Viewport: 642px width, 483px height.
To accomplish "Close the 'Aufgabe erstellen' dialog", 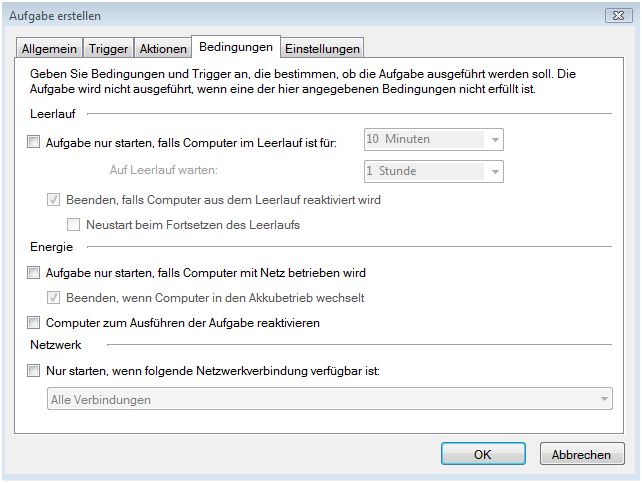I will coord(619,16).
